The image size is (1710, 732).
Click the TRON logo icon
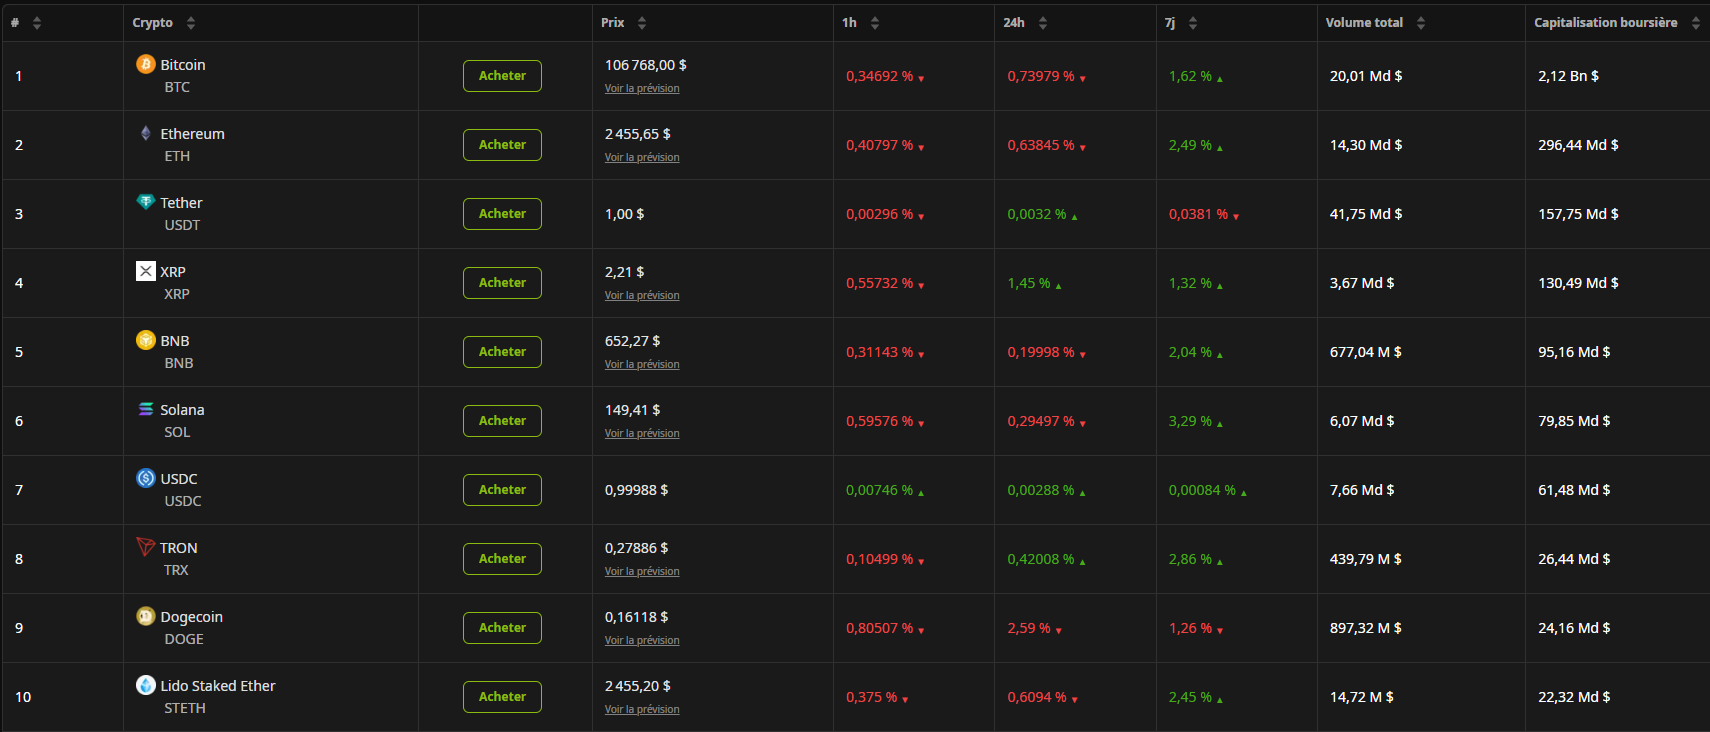click(x=146, y=547)
